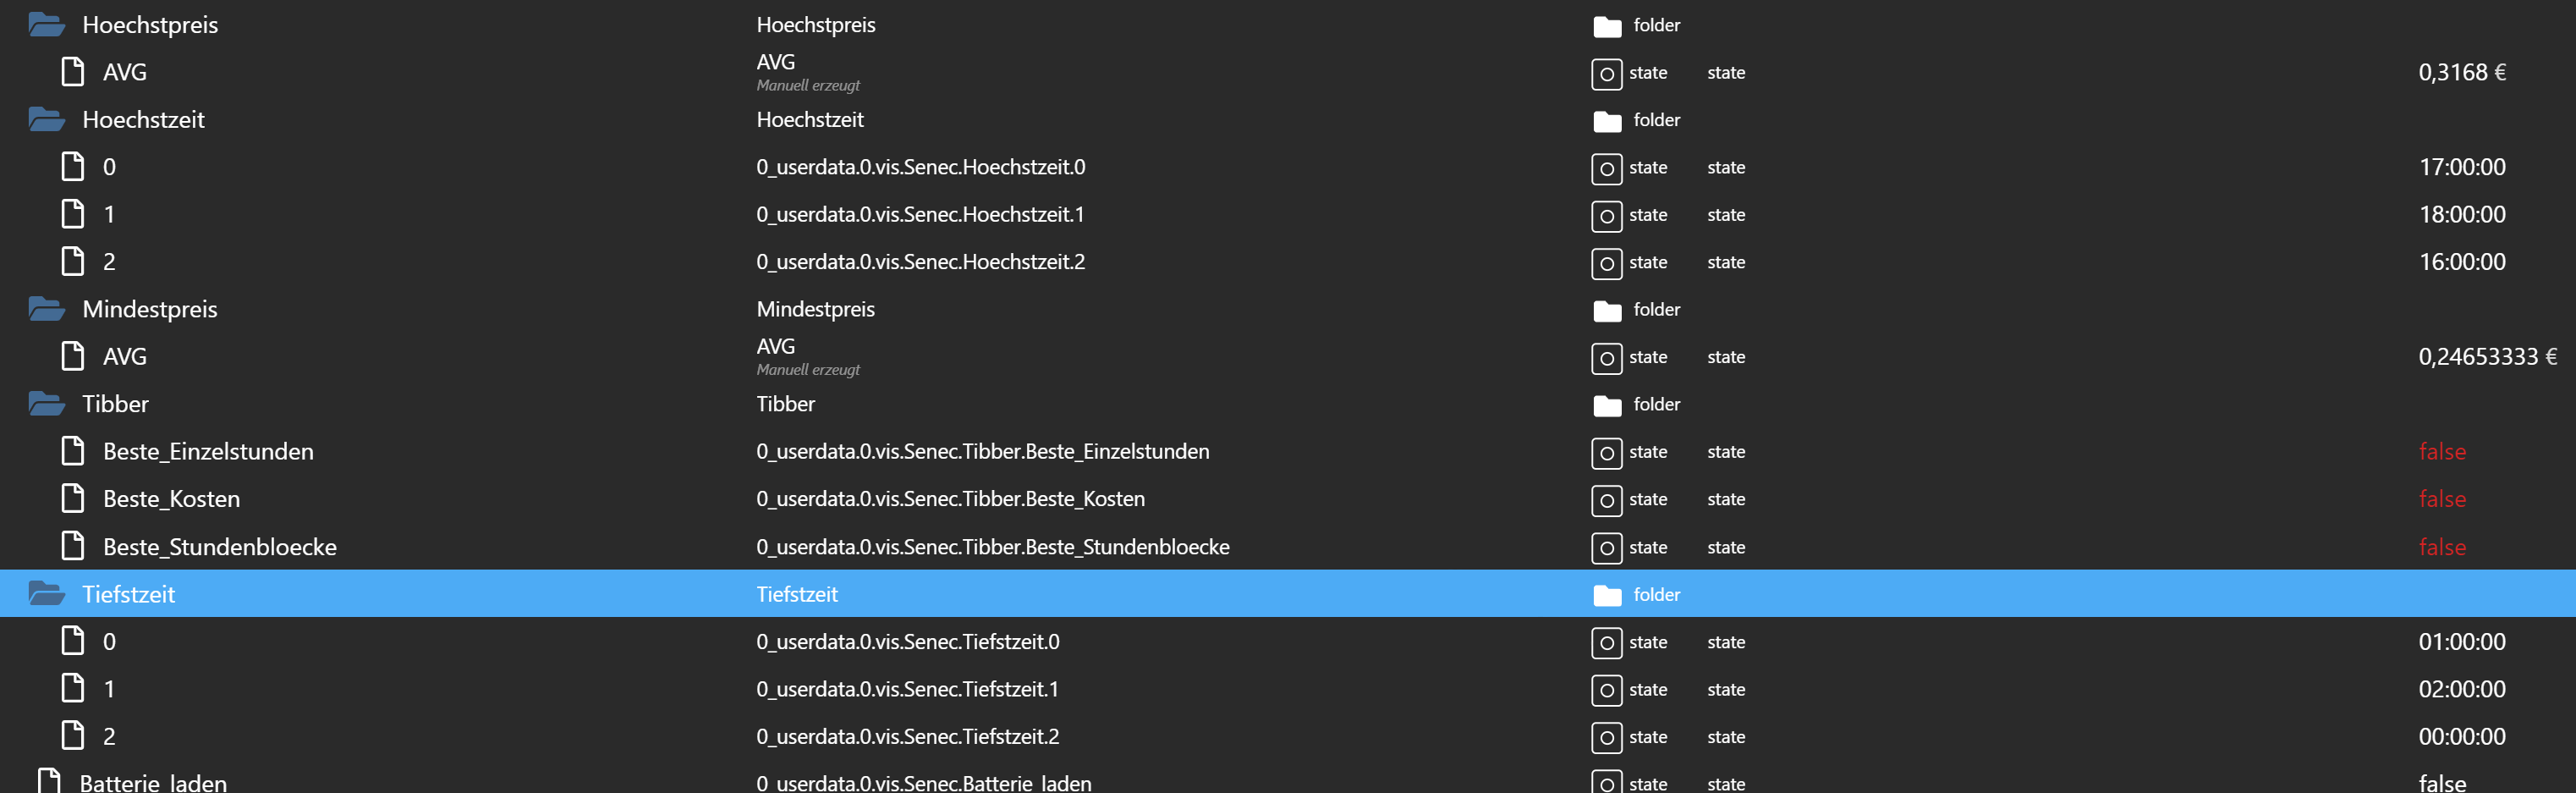Click the Mindestpreis name column text
Image resolution: width=2576 pixels, height=793 pixels.
point(816,309)
